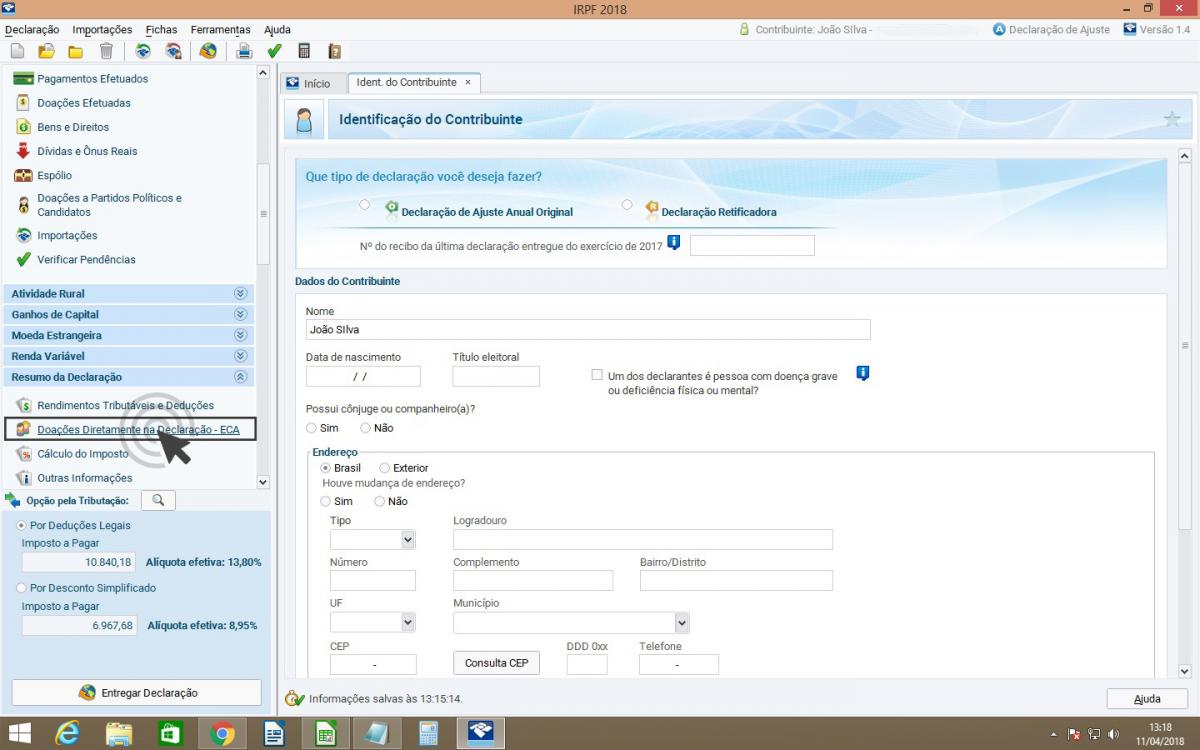Select the Exterior address radio
1200x750 pixels.
(385, 468)
